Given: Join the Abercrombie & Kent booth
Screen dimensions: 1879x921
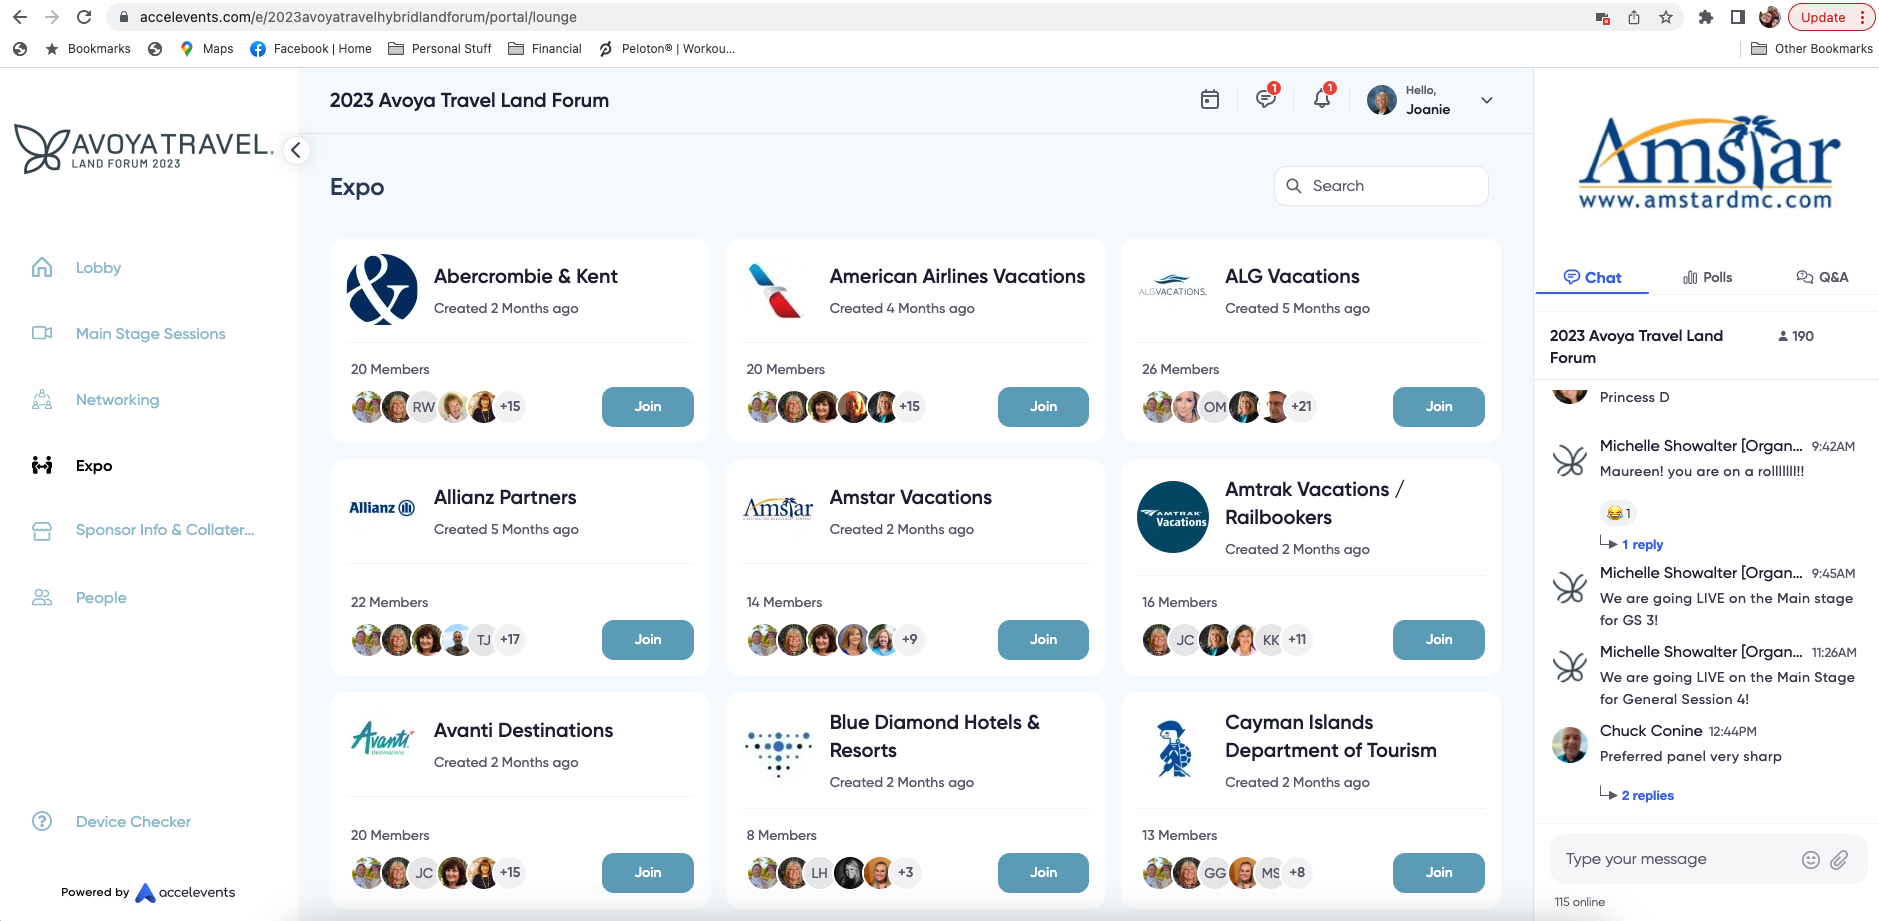Looking at the screenshot, I should tap(647, 407).
